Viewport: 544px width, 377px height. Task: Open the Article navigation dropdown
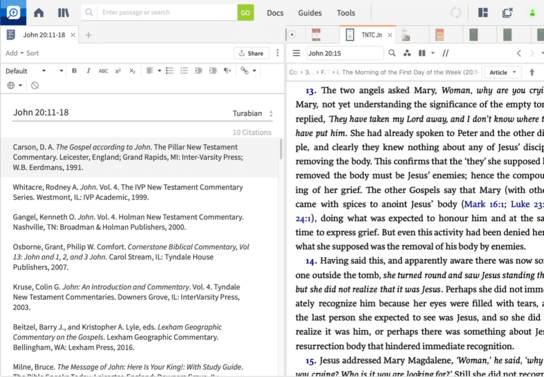(503, 72)
